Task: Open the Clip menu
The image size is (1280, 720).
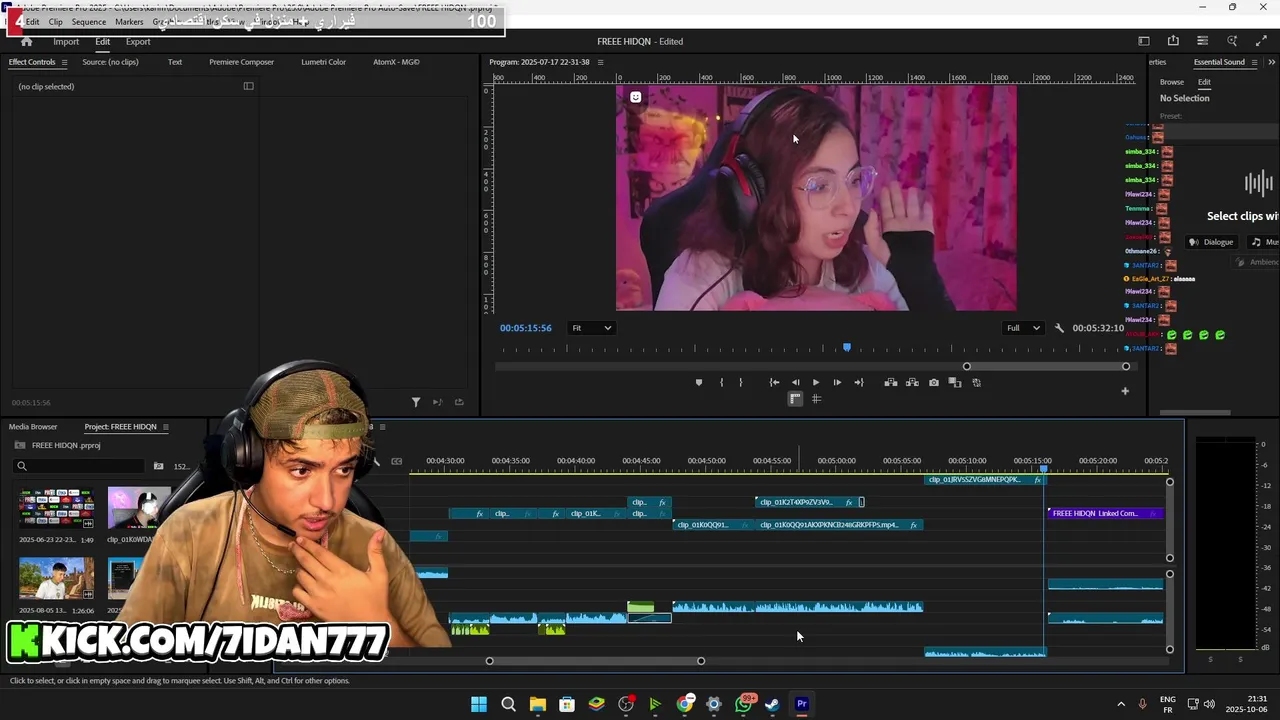Action: [x=55, y=22]
